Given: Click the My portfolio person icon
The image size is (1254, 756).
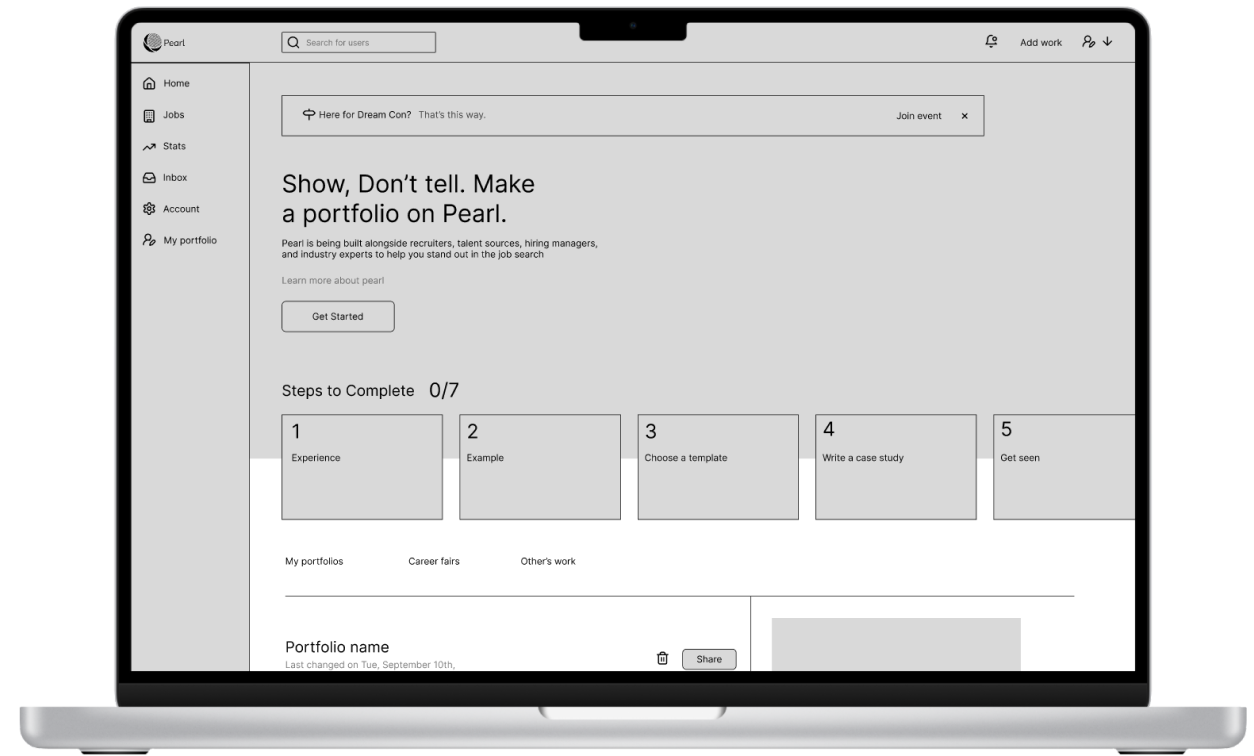Looking at the screenshot, I should click(149, 240).
